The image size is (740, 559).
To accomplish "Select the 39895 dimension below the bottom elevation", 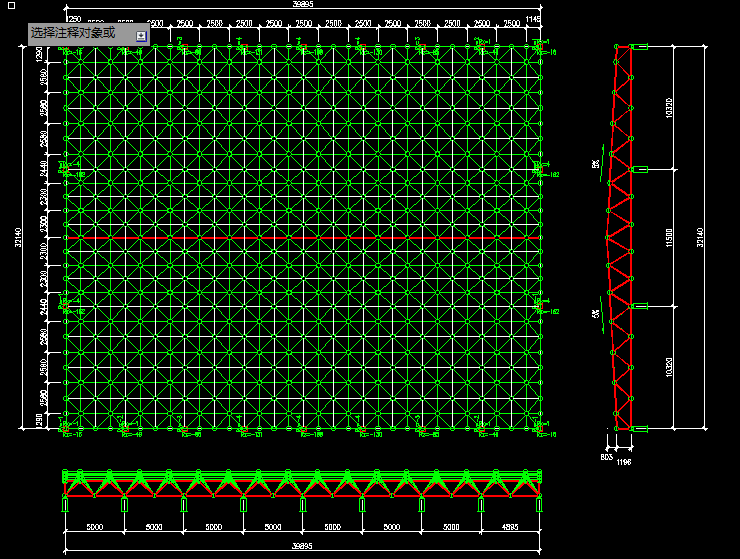I will tap(301, 546).
